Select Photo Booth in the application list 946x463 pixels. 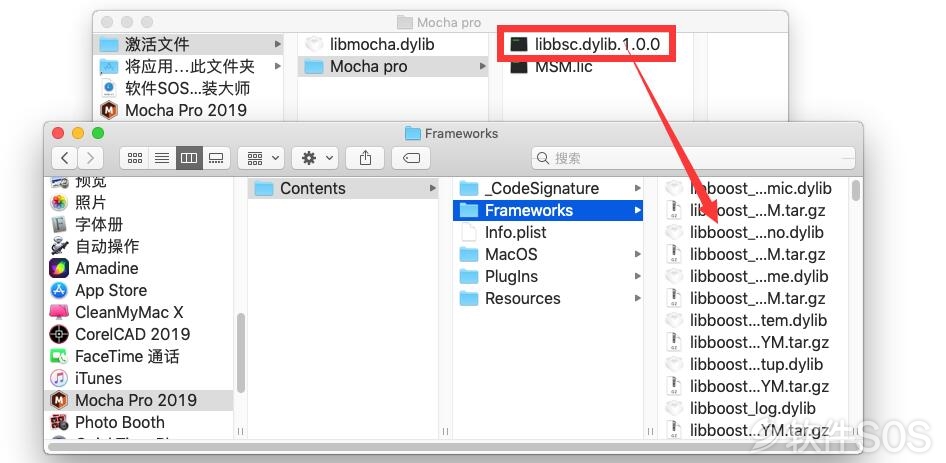[141, 423]
